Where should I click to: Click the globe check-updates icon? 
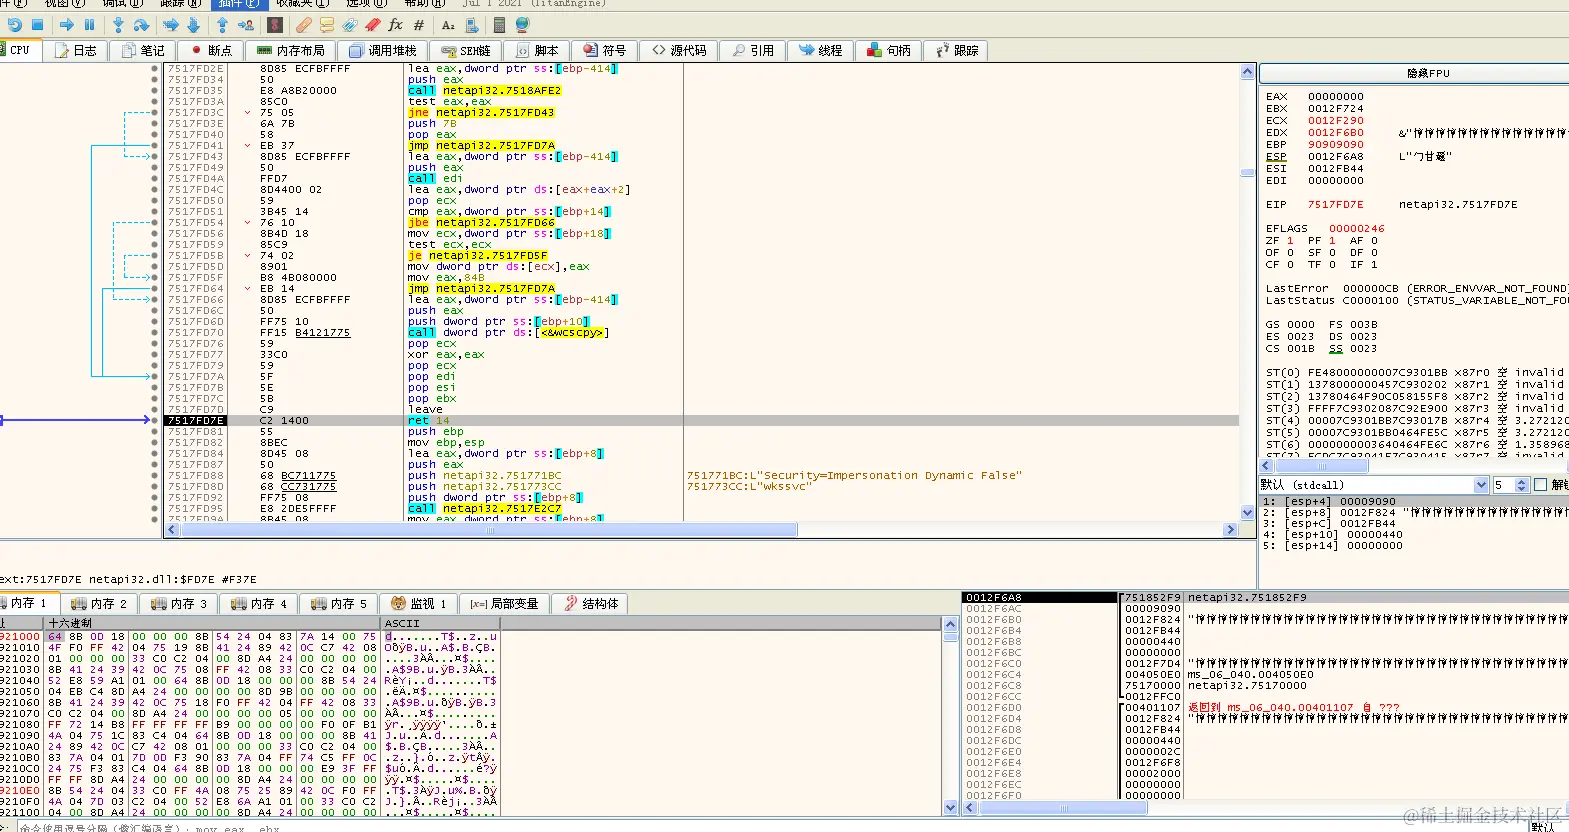point(521,25)
